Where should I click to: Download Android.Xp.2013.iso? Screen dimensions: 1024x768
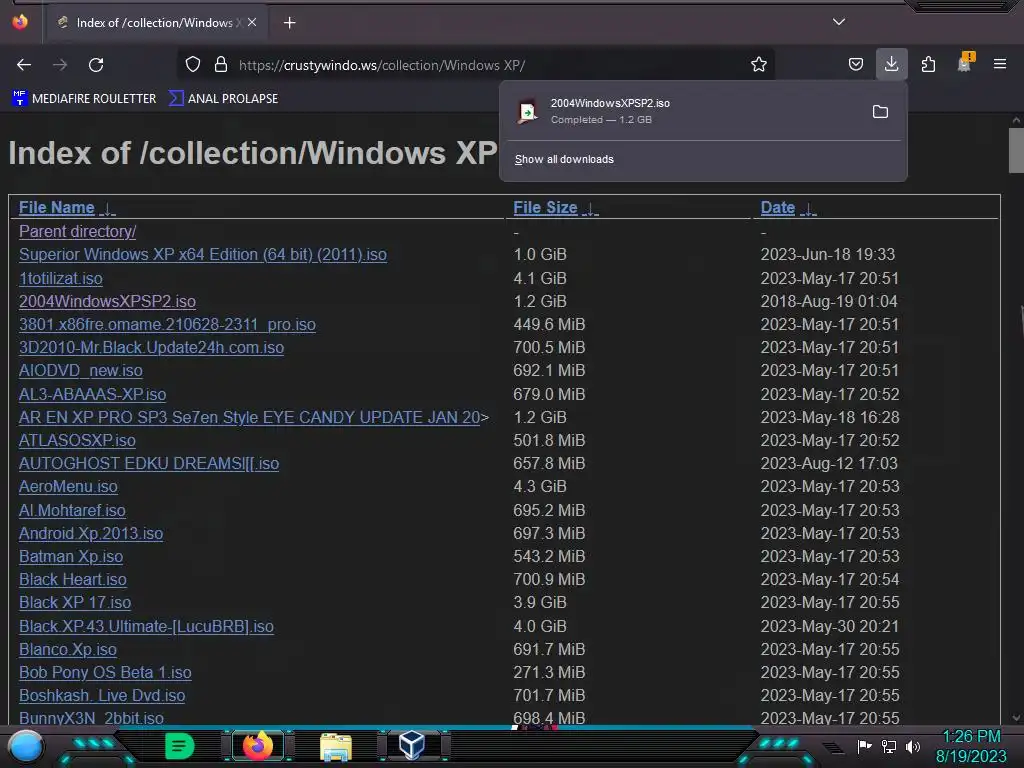point(91,534)
